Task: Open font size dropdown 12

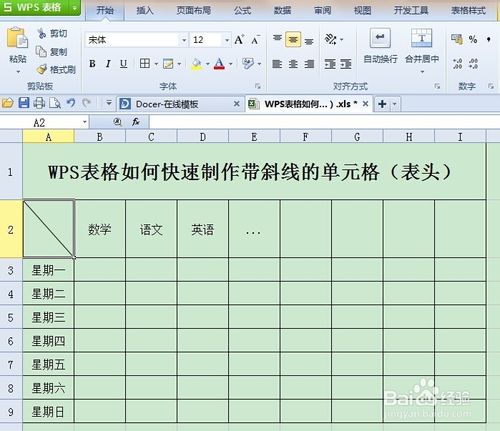Action: click(x=227, y=40)
